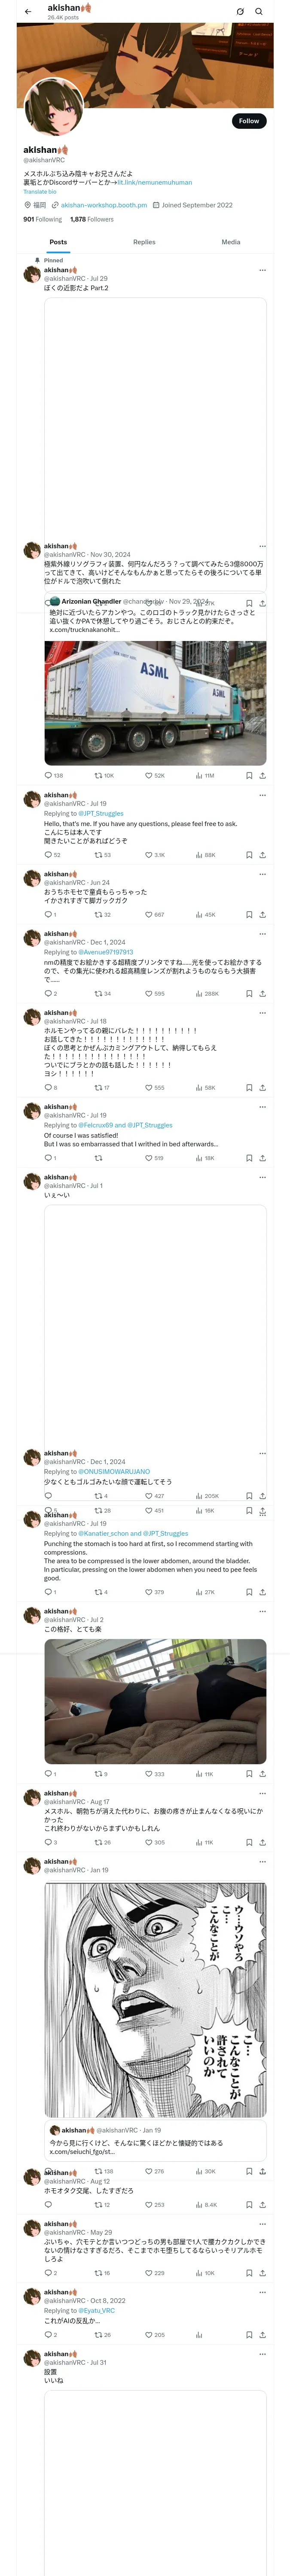Screen dimensions: 290x2576
Task: Translate the profile bio
Action: point(40,192)
